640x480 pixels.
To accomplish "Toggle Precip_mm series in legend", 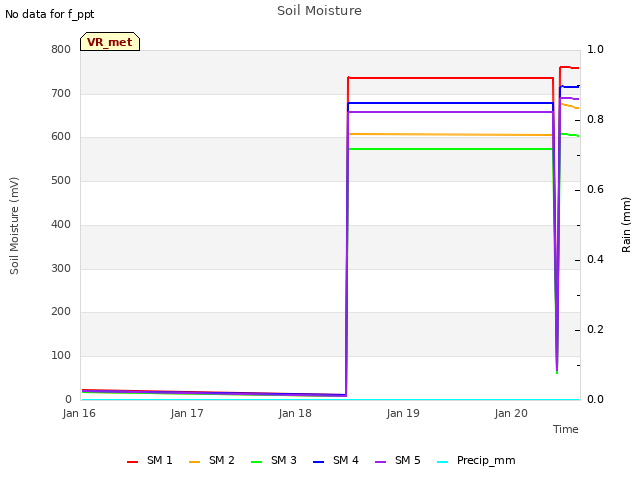I will pos(476,460).
